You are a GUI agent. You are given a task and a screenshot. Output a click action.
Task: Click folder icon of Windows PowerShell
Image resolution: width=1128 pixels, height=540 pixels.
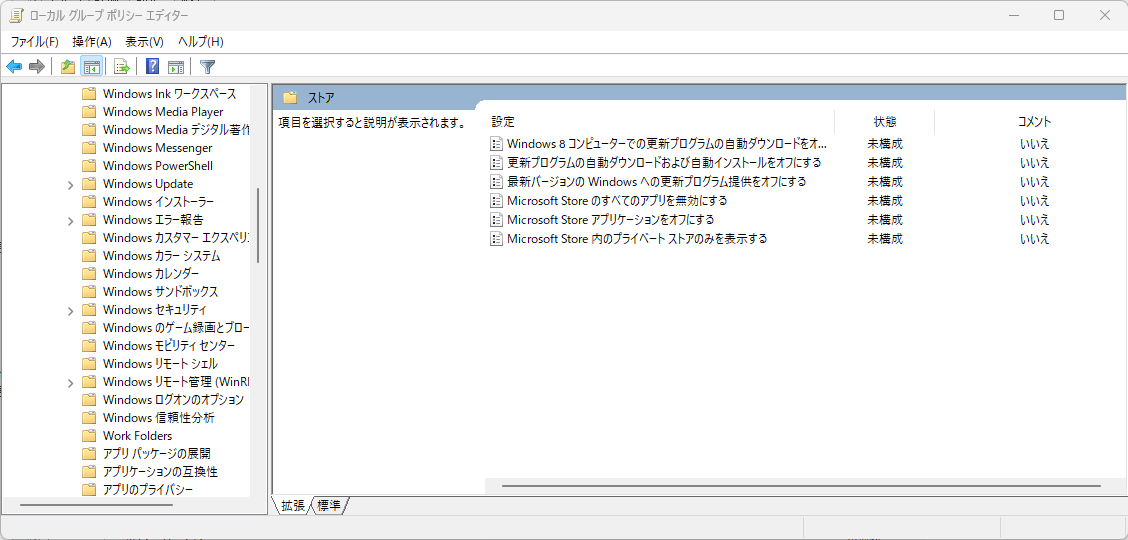pos(89,165)
